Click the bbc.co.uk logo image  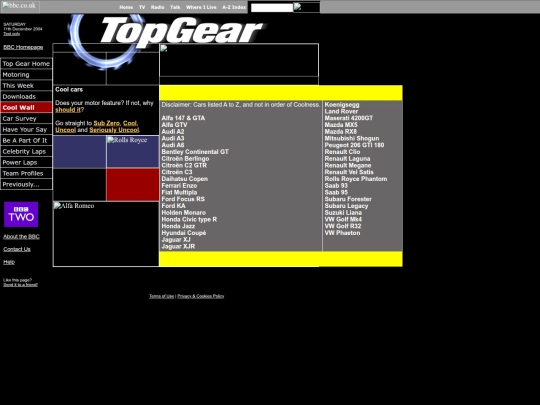point(20,7)
